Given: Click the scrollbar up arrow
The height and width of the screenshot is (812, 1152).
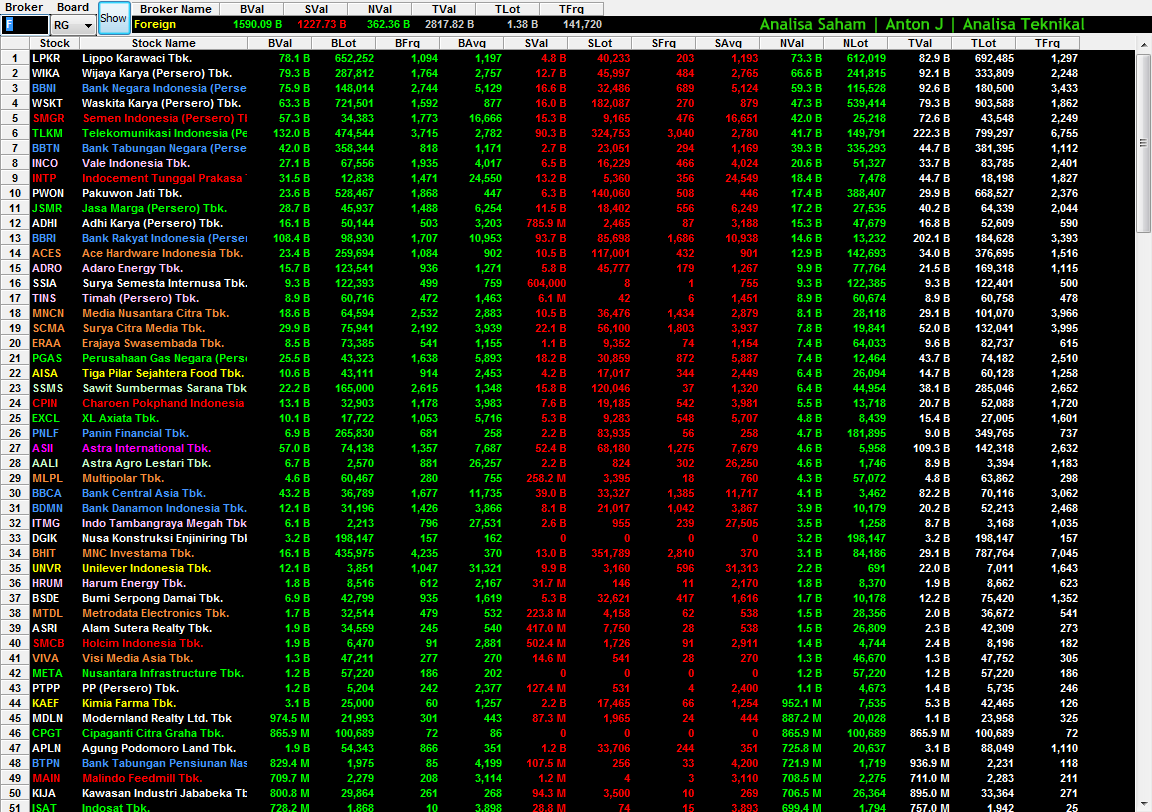Looking at the screenshot, I should click(1144, 45).
